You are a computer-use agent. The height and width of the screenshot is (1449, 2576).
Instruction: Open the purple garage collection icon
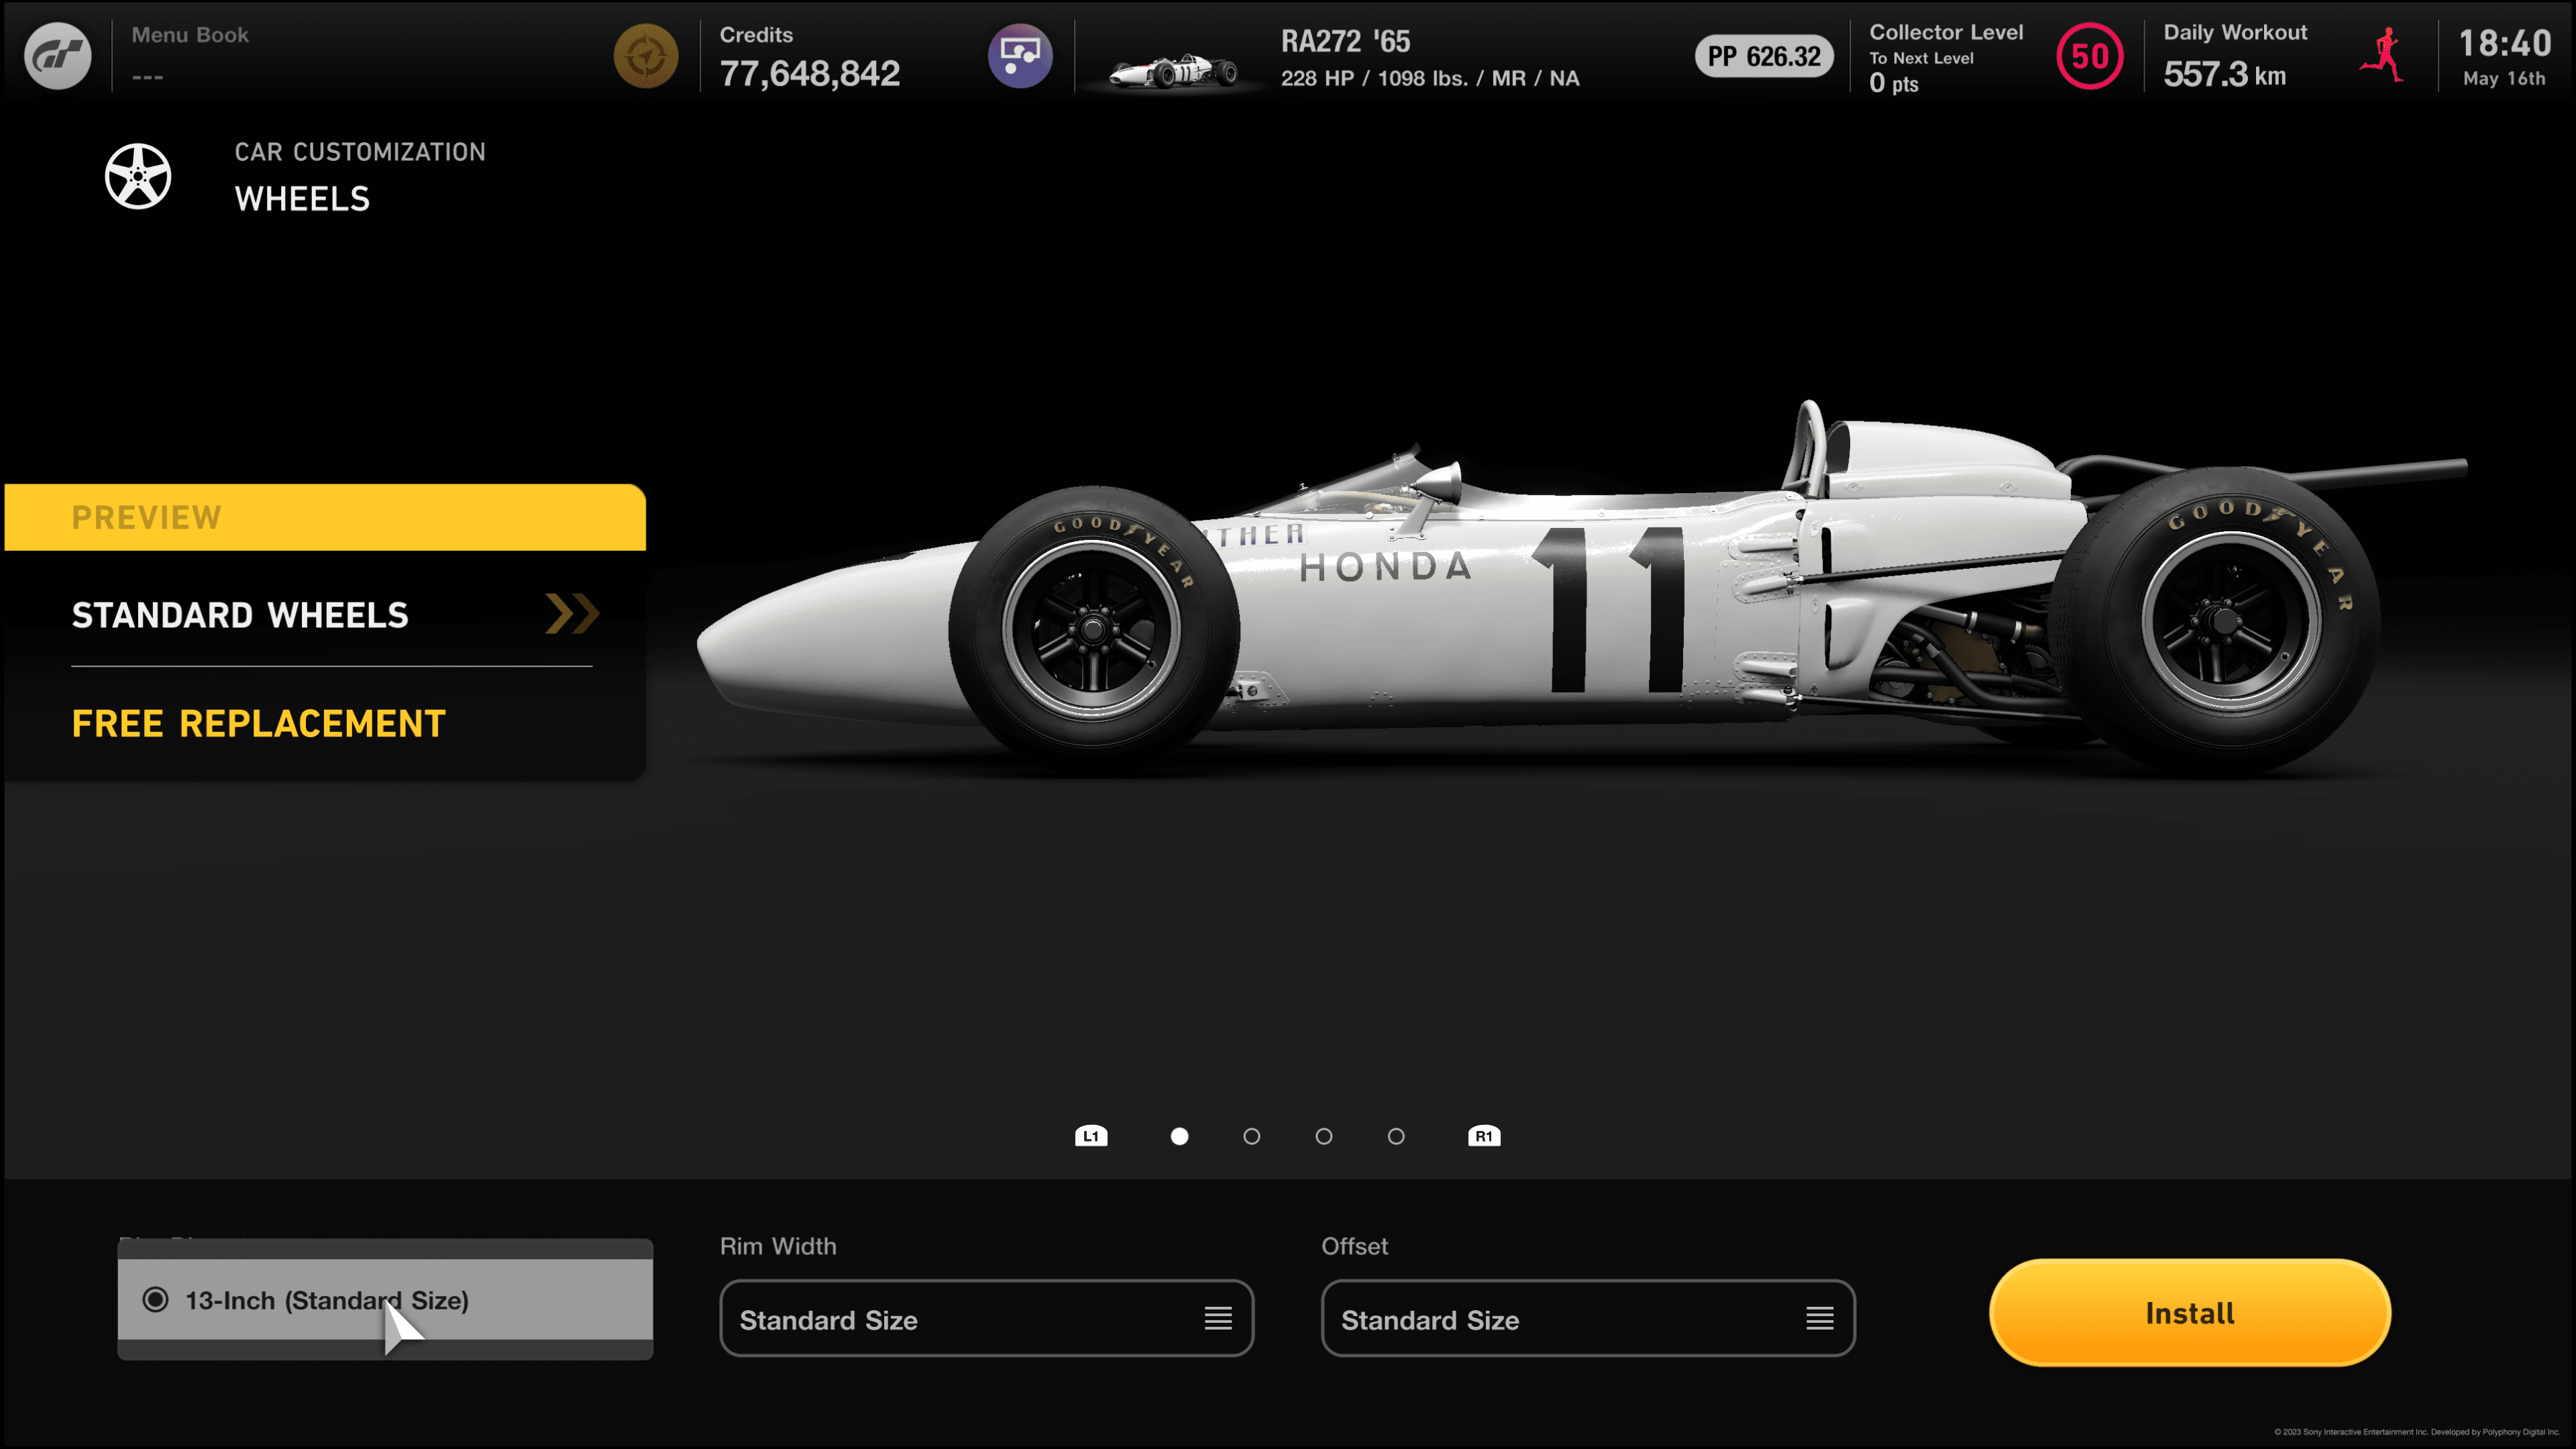tap(1020, 56)
